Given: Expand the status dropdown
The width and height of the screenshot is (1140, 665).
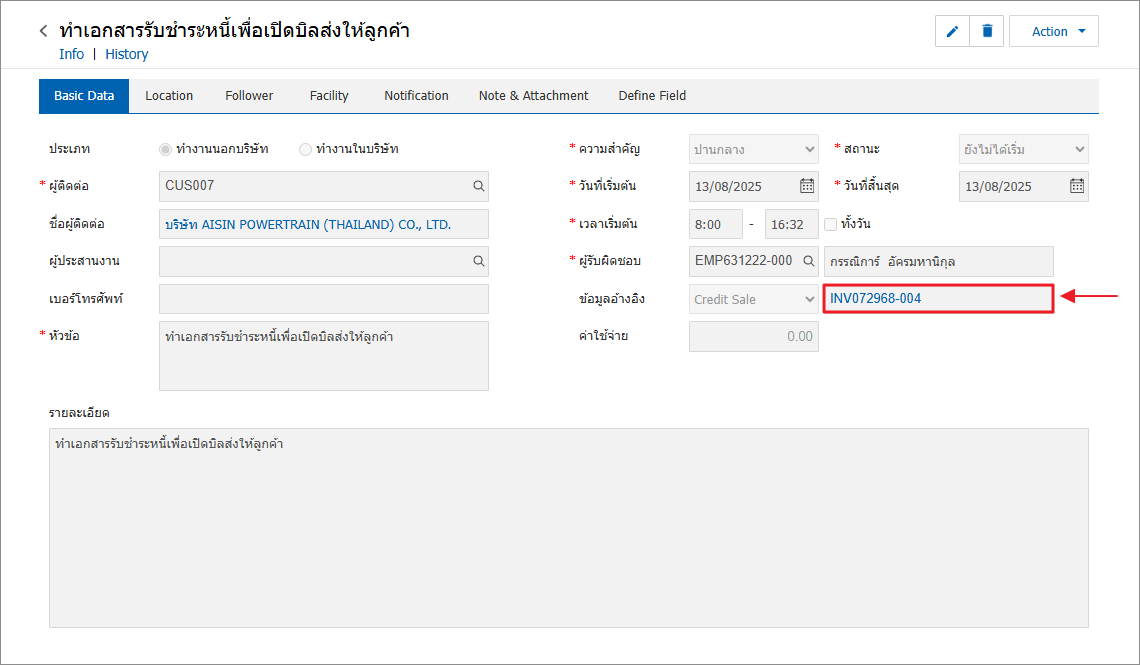Looking at the screenshot, I should click(x=1023, y=149).
